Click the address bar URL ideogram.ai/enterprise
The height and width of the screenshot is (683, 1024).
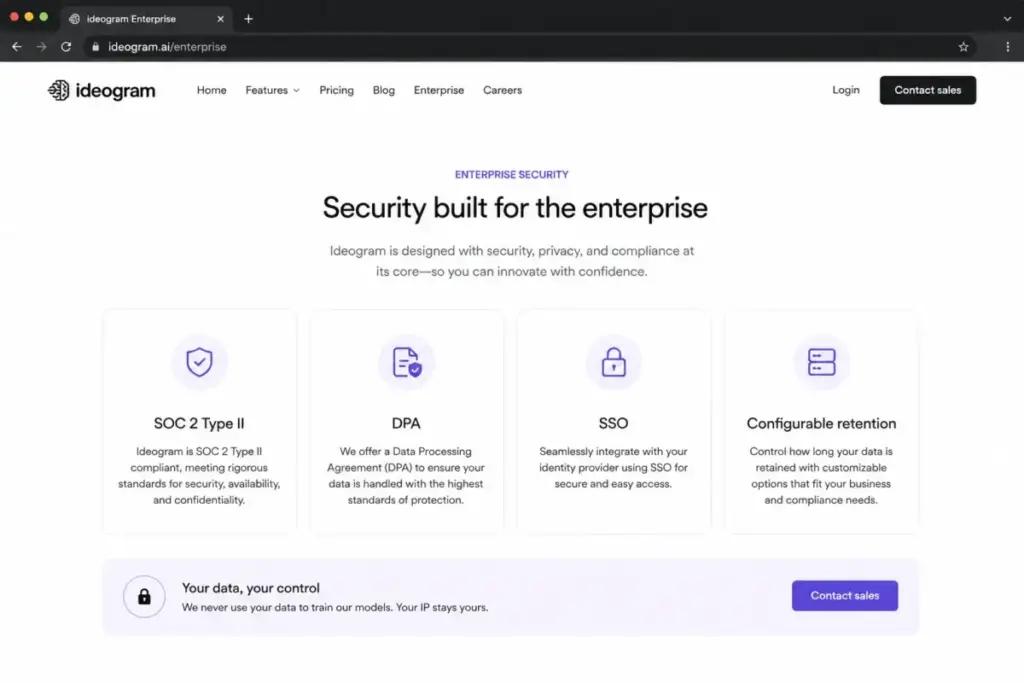tap(167, 47)
